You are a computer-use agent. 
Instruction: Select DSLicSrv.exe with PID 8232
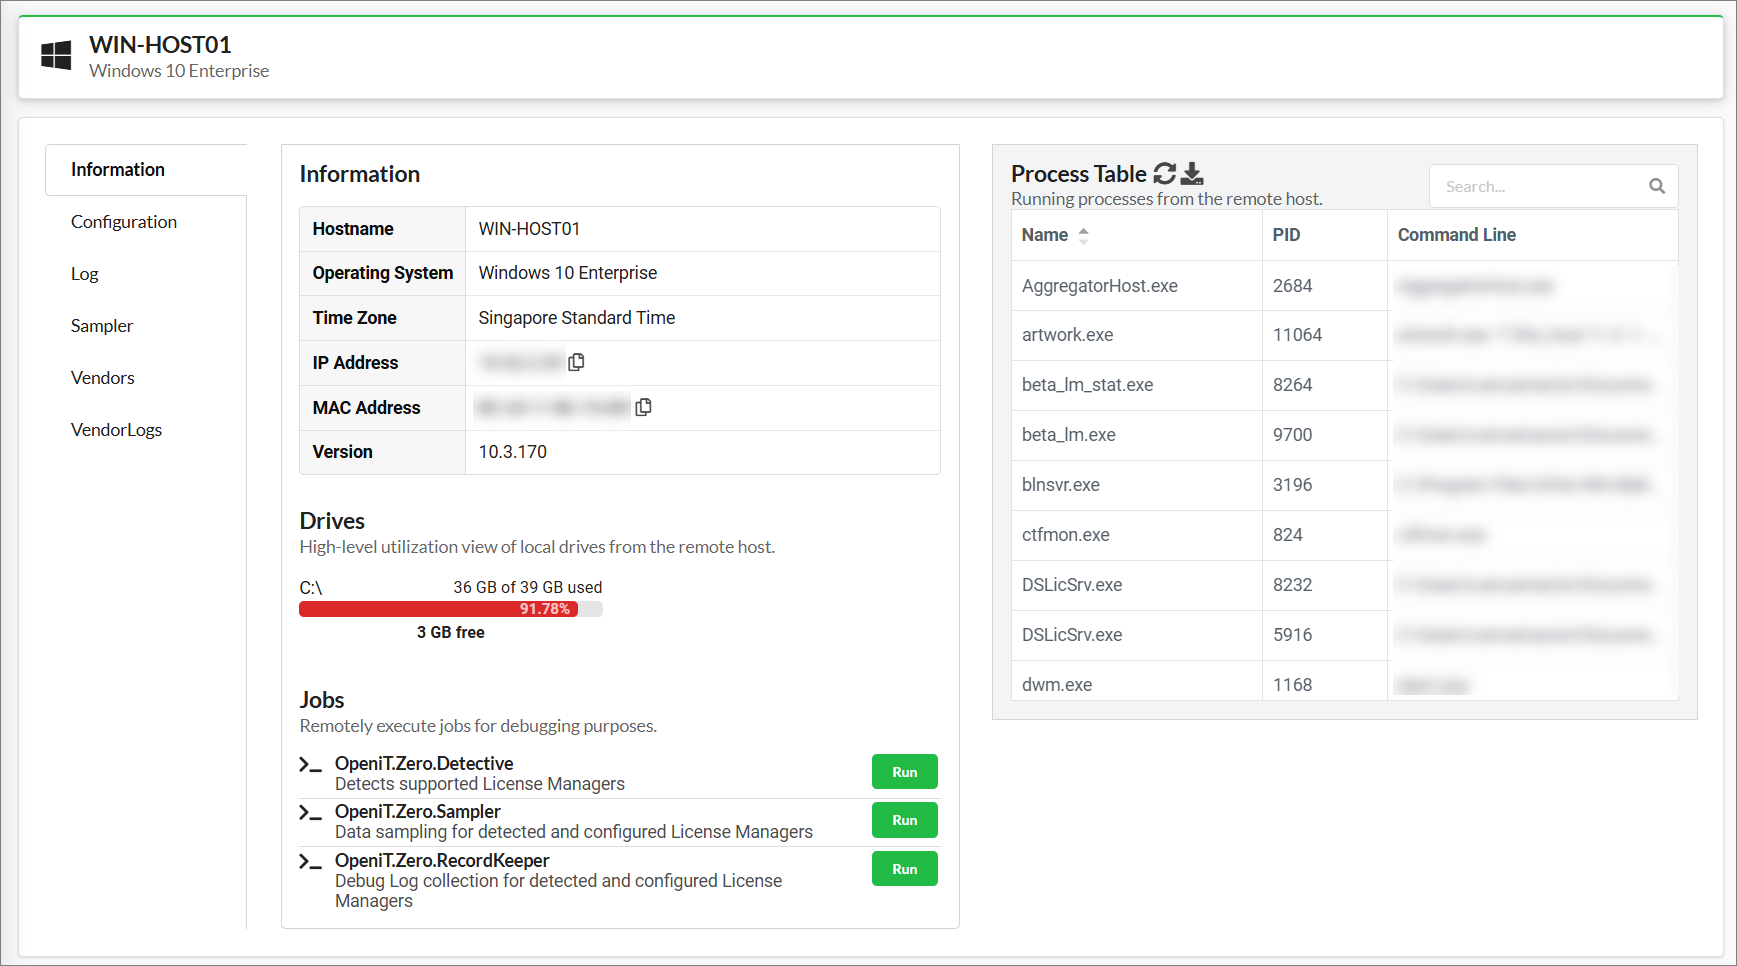click(x=1072, y=585)
